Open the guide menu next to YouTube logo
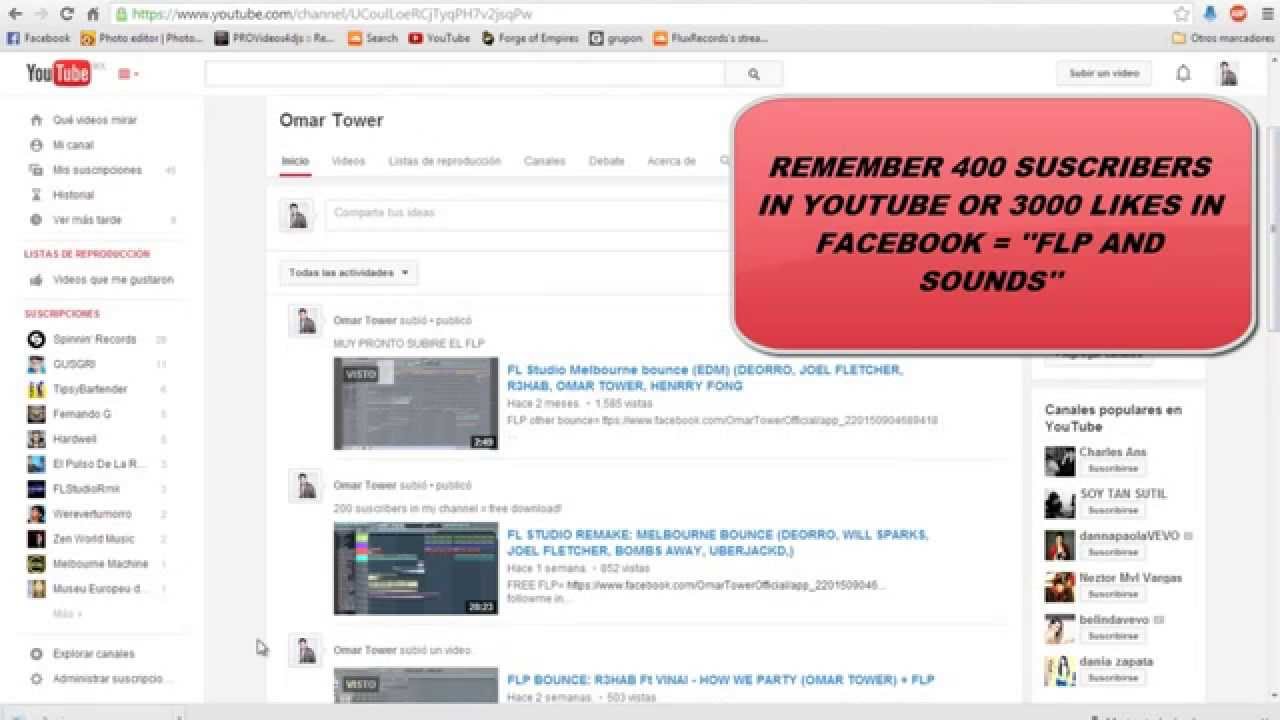The width and height of the screenshot is (1280, 720). click(x=128, y=74)
